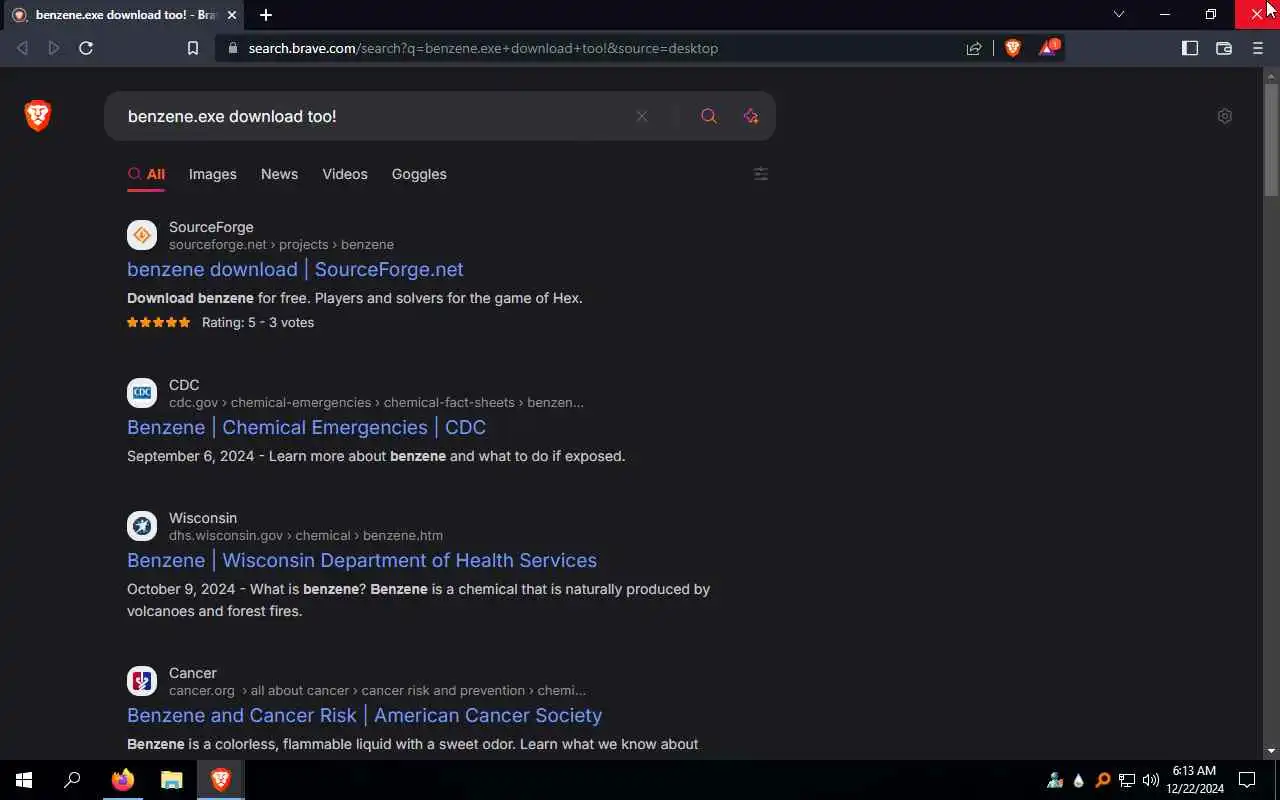Open search filters sliders icon

tap(761, 174)
